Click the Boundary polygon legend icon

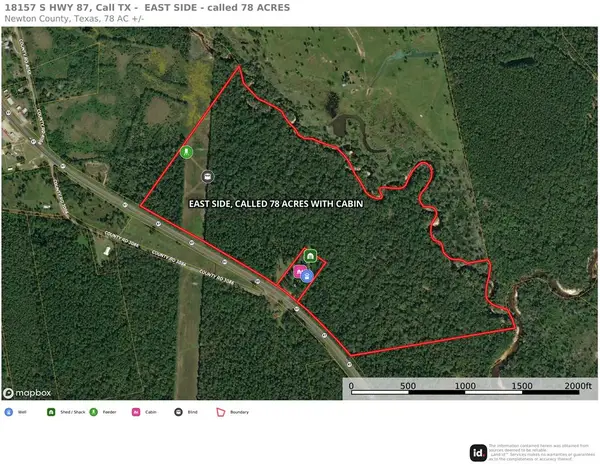click(221, 412)
